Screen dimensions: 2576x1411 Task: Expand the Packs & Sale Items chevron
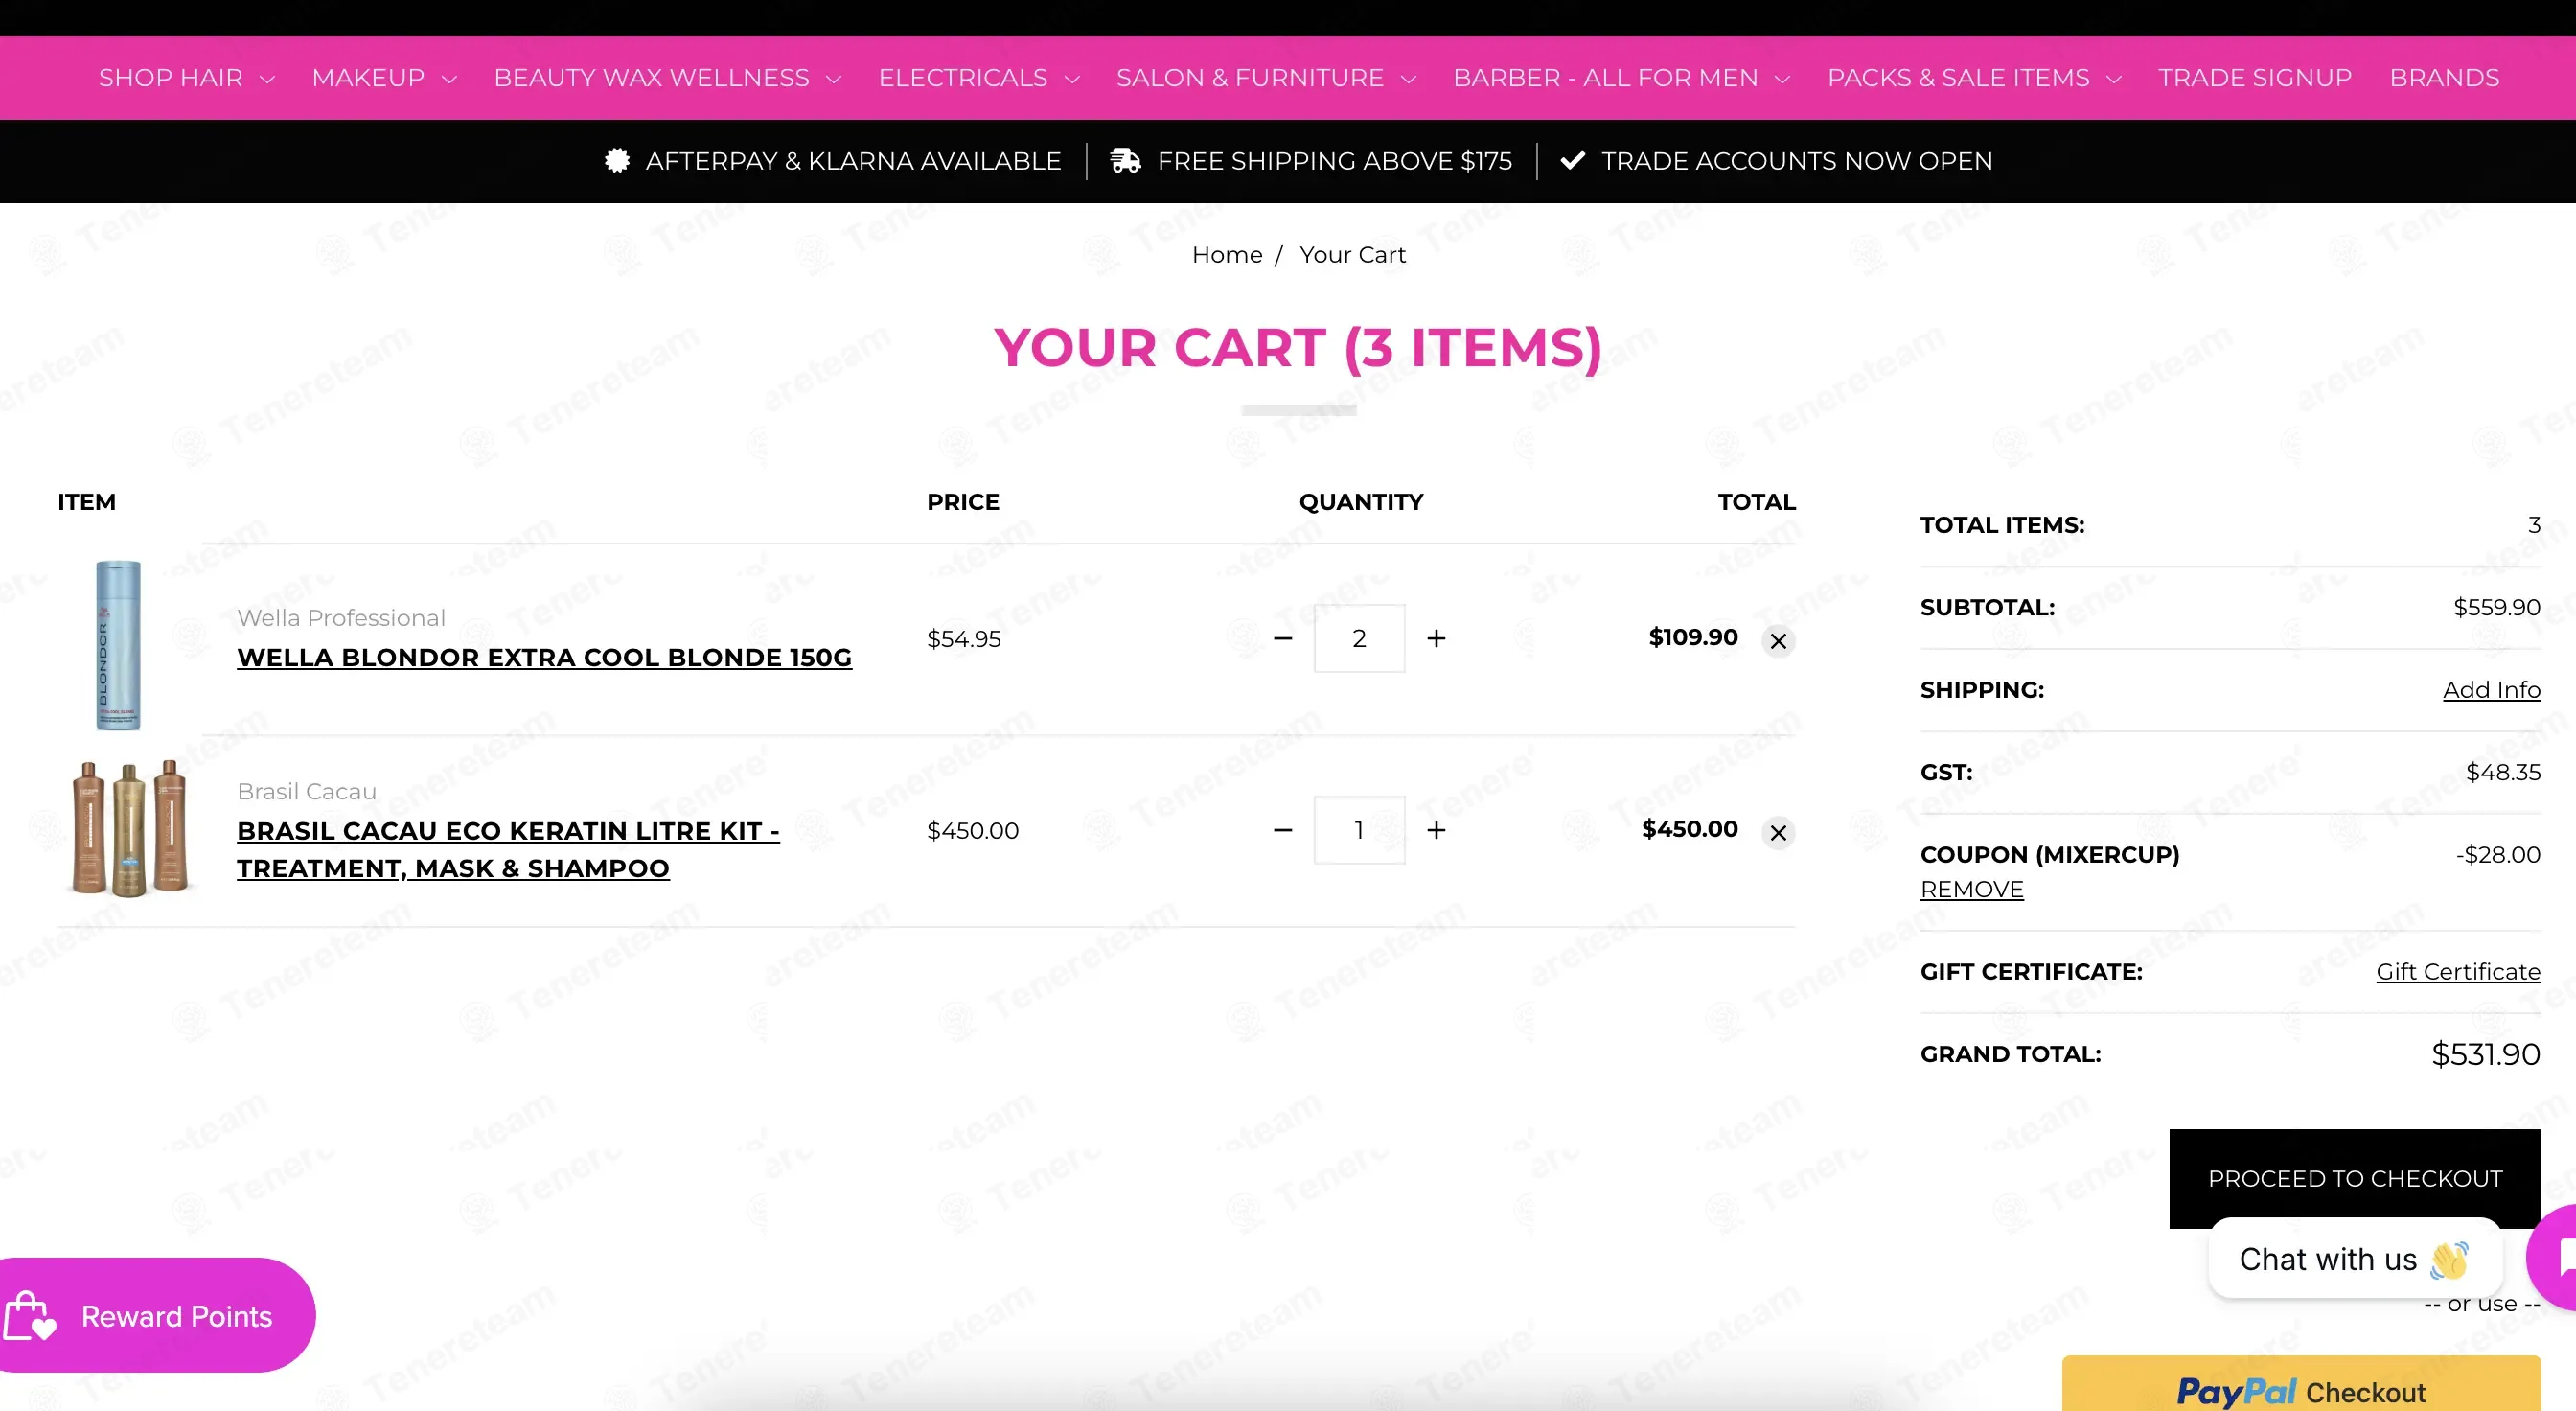tap(2114, 79)
